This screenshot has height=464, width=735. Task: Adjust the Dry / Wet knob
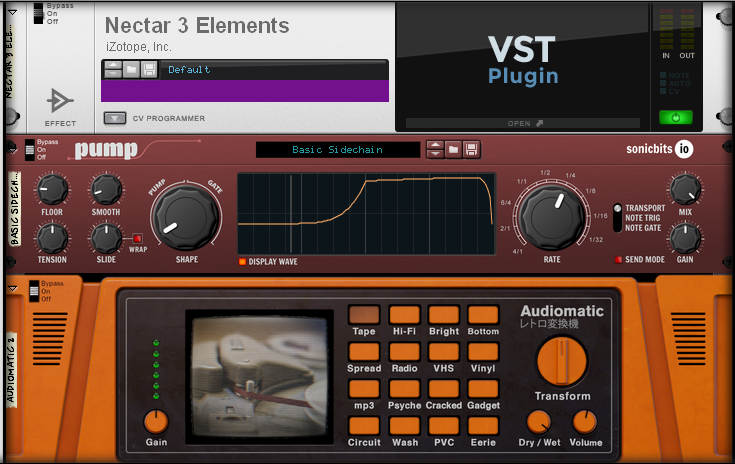[539, 422]
